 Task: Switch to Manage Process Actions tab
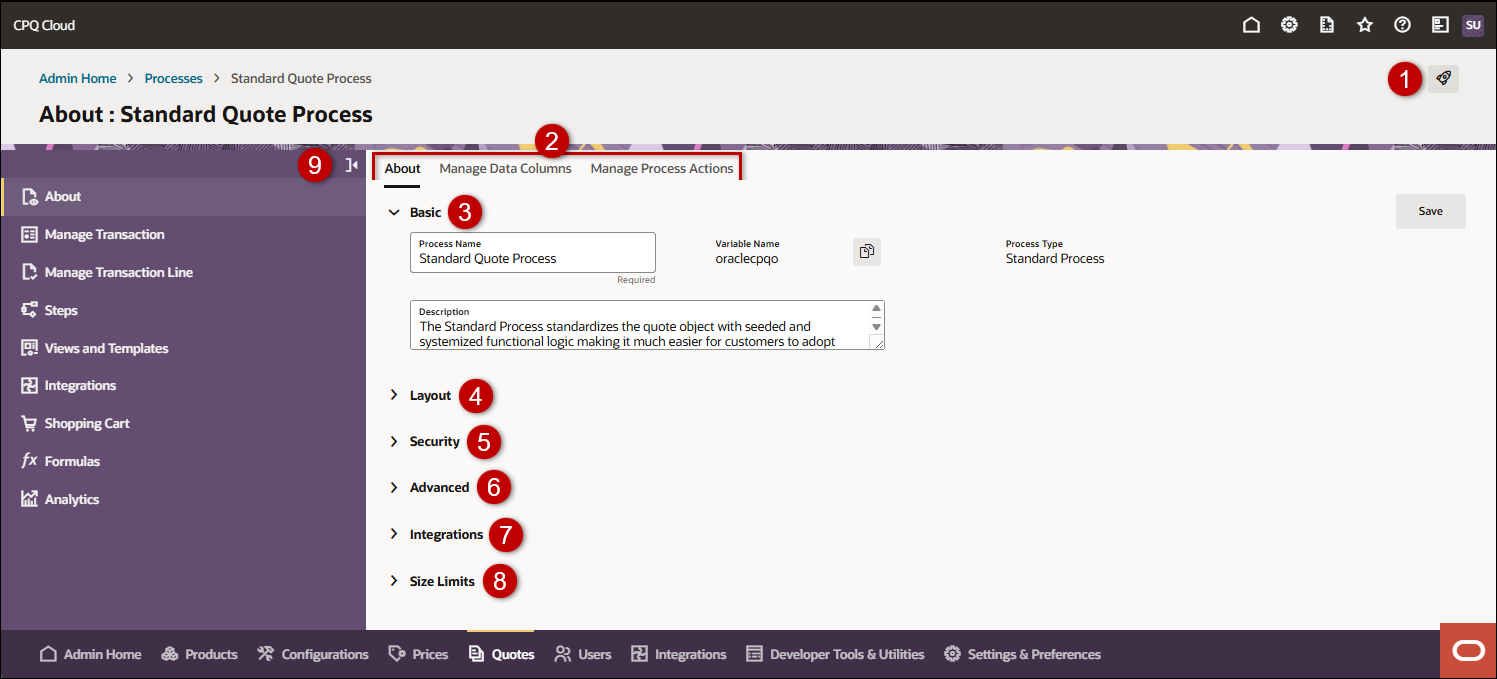661,168
